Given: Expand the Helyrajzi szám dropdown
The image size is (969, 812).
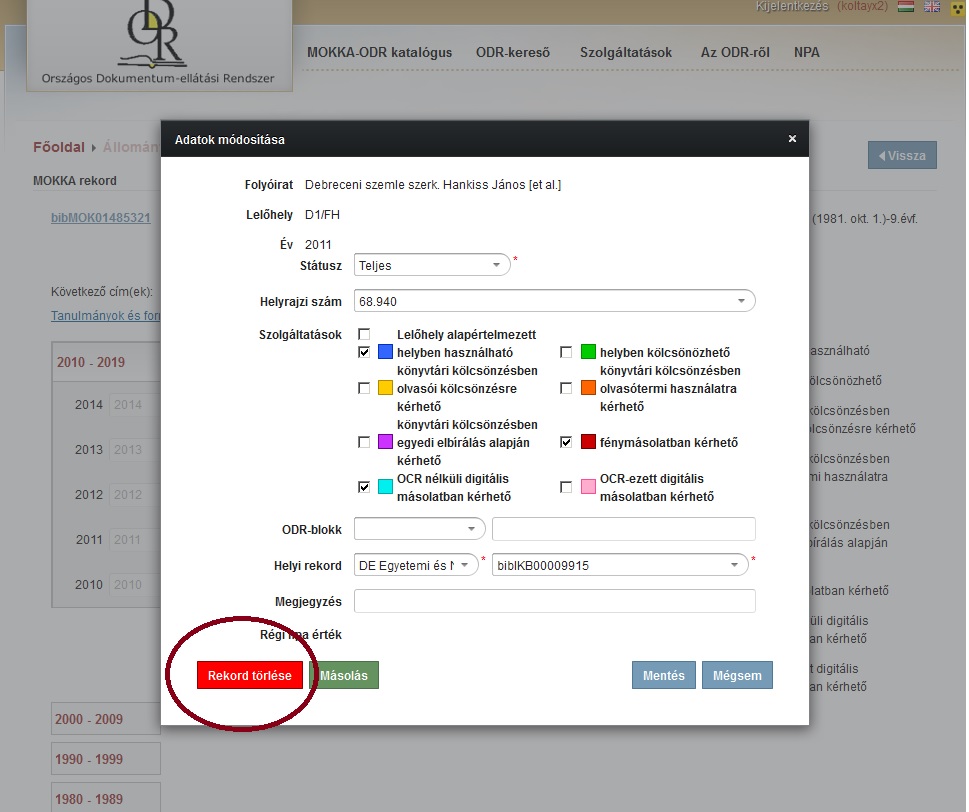Looking at the screenshot, I should 741,301.
